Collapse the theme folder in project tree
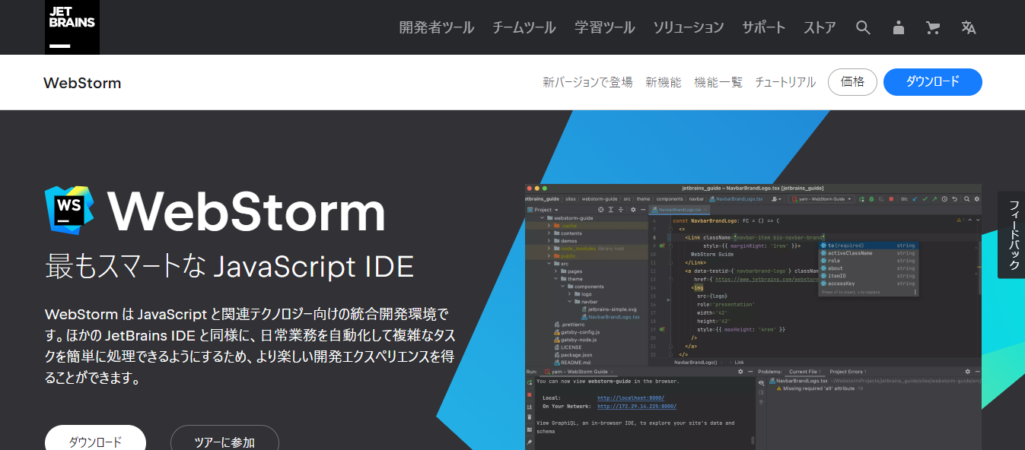Viewport: 1025px width, 450px height. 556,279
